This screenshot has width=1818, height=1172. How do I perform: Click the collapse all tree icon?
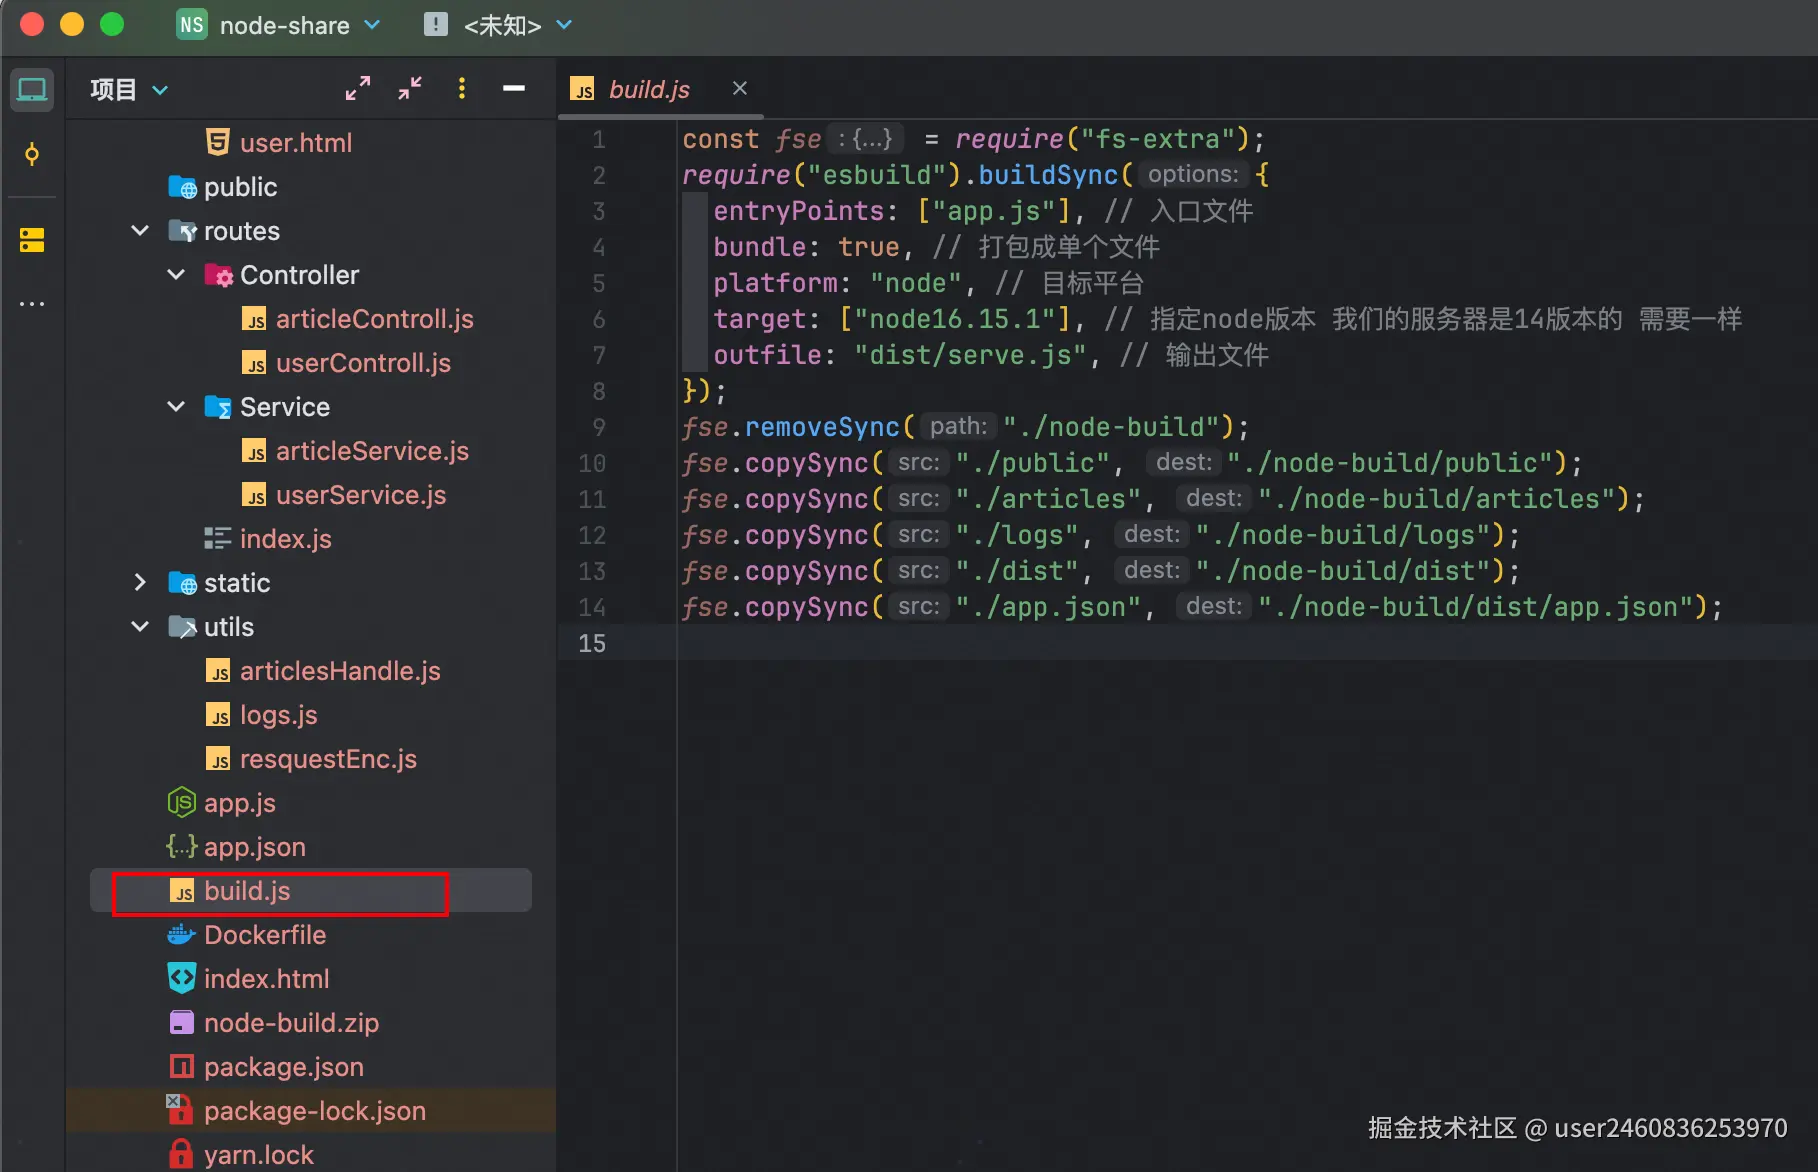coord(410,89)
